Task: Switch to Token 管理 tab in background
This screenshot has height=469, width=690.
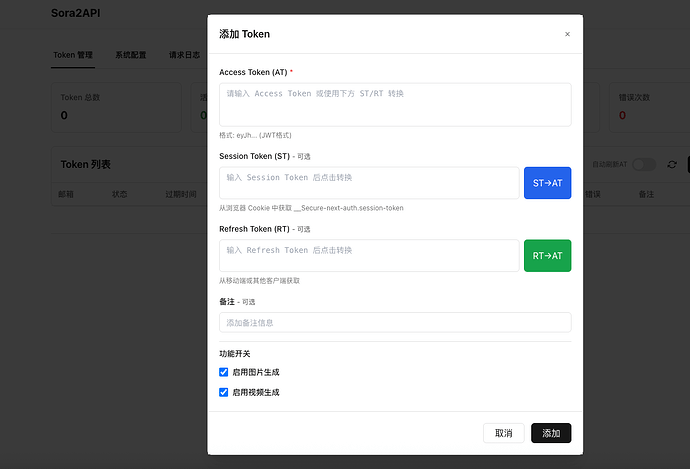Action: click(73, 55)
